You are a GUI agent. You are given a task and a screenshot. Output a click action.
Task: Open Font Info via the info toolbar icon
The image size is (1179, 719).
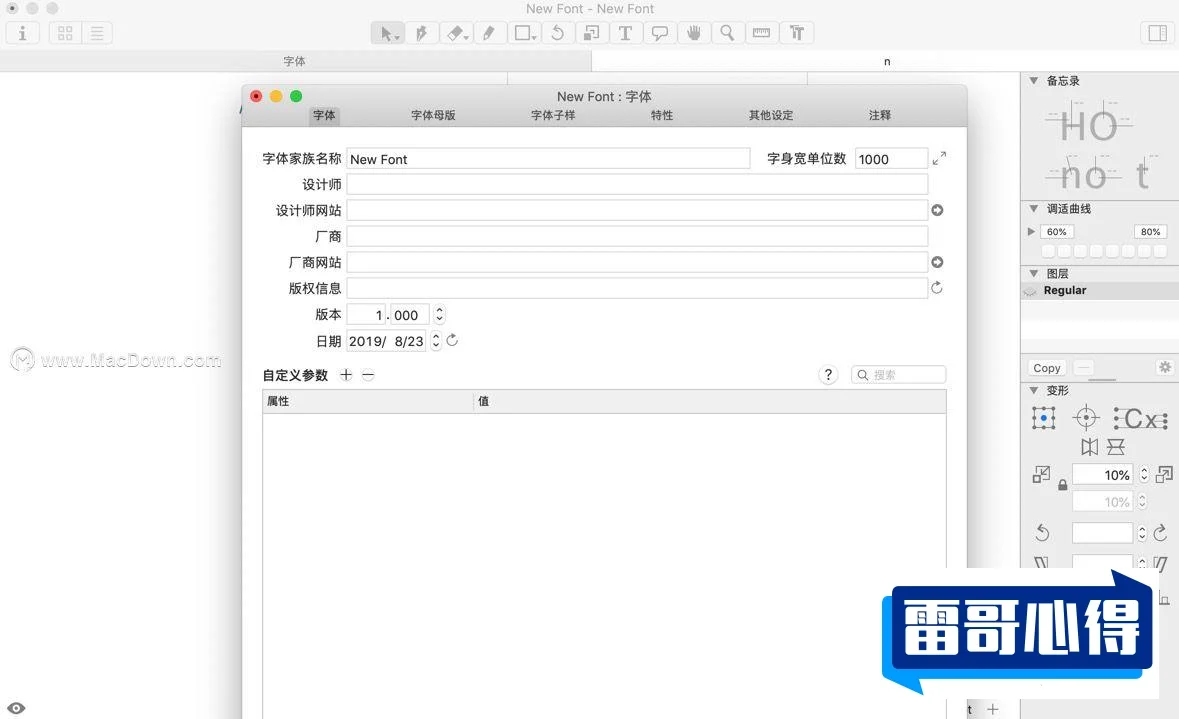tap(23, 33)
